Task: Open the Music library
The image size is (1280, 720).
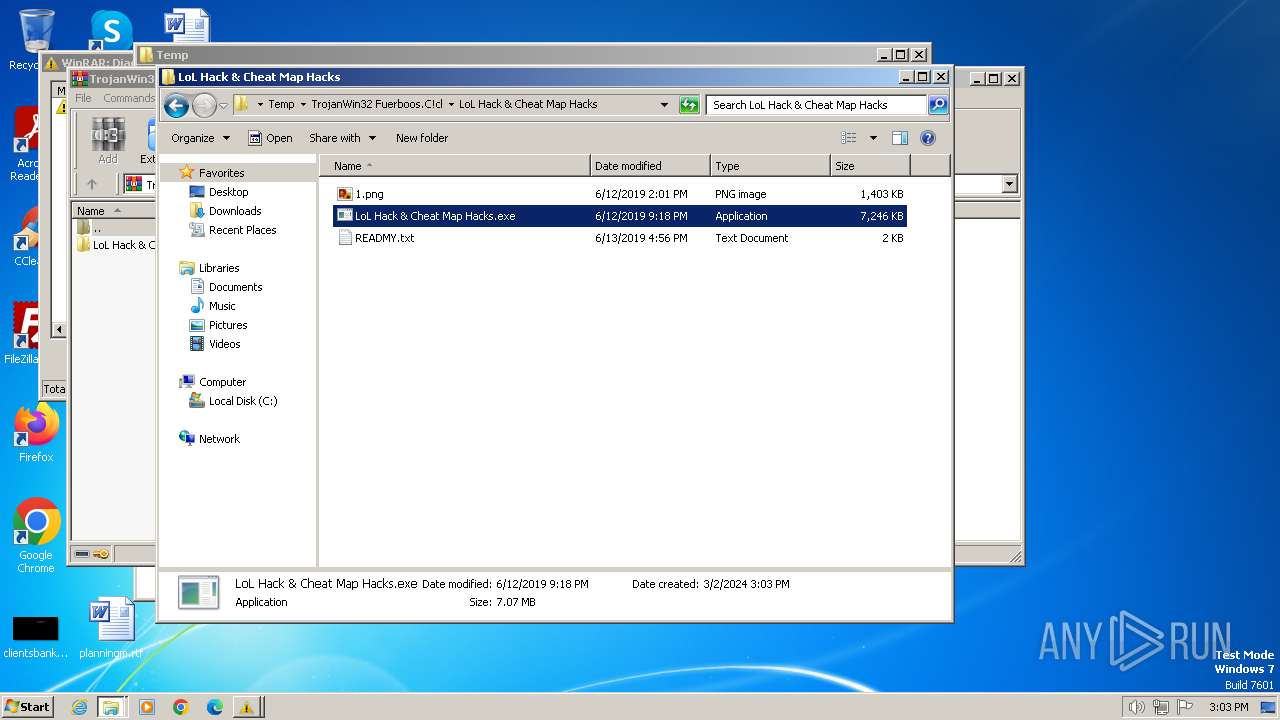Action: (222, 306)
